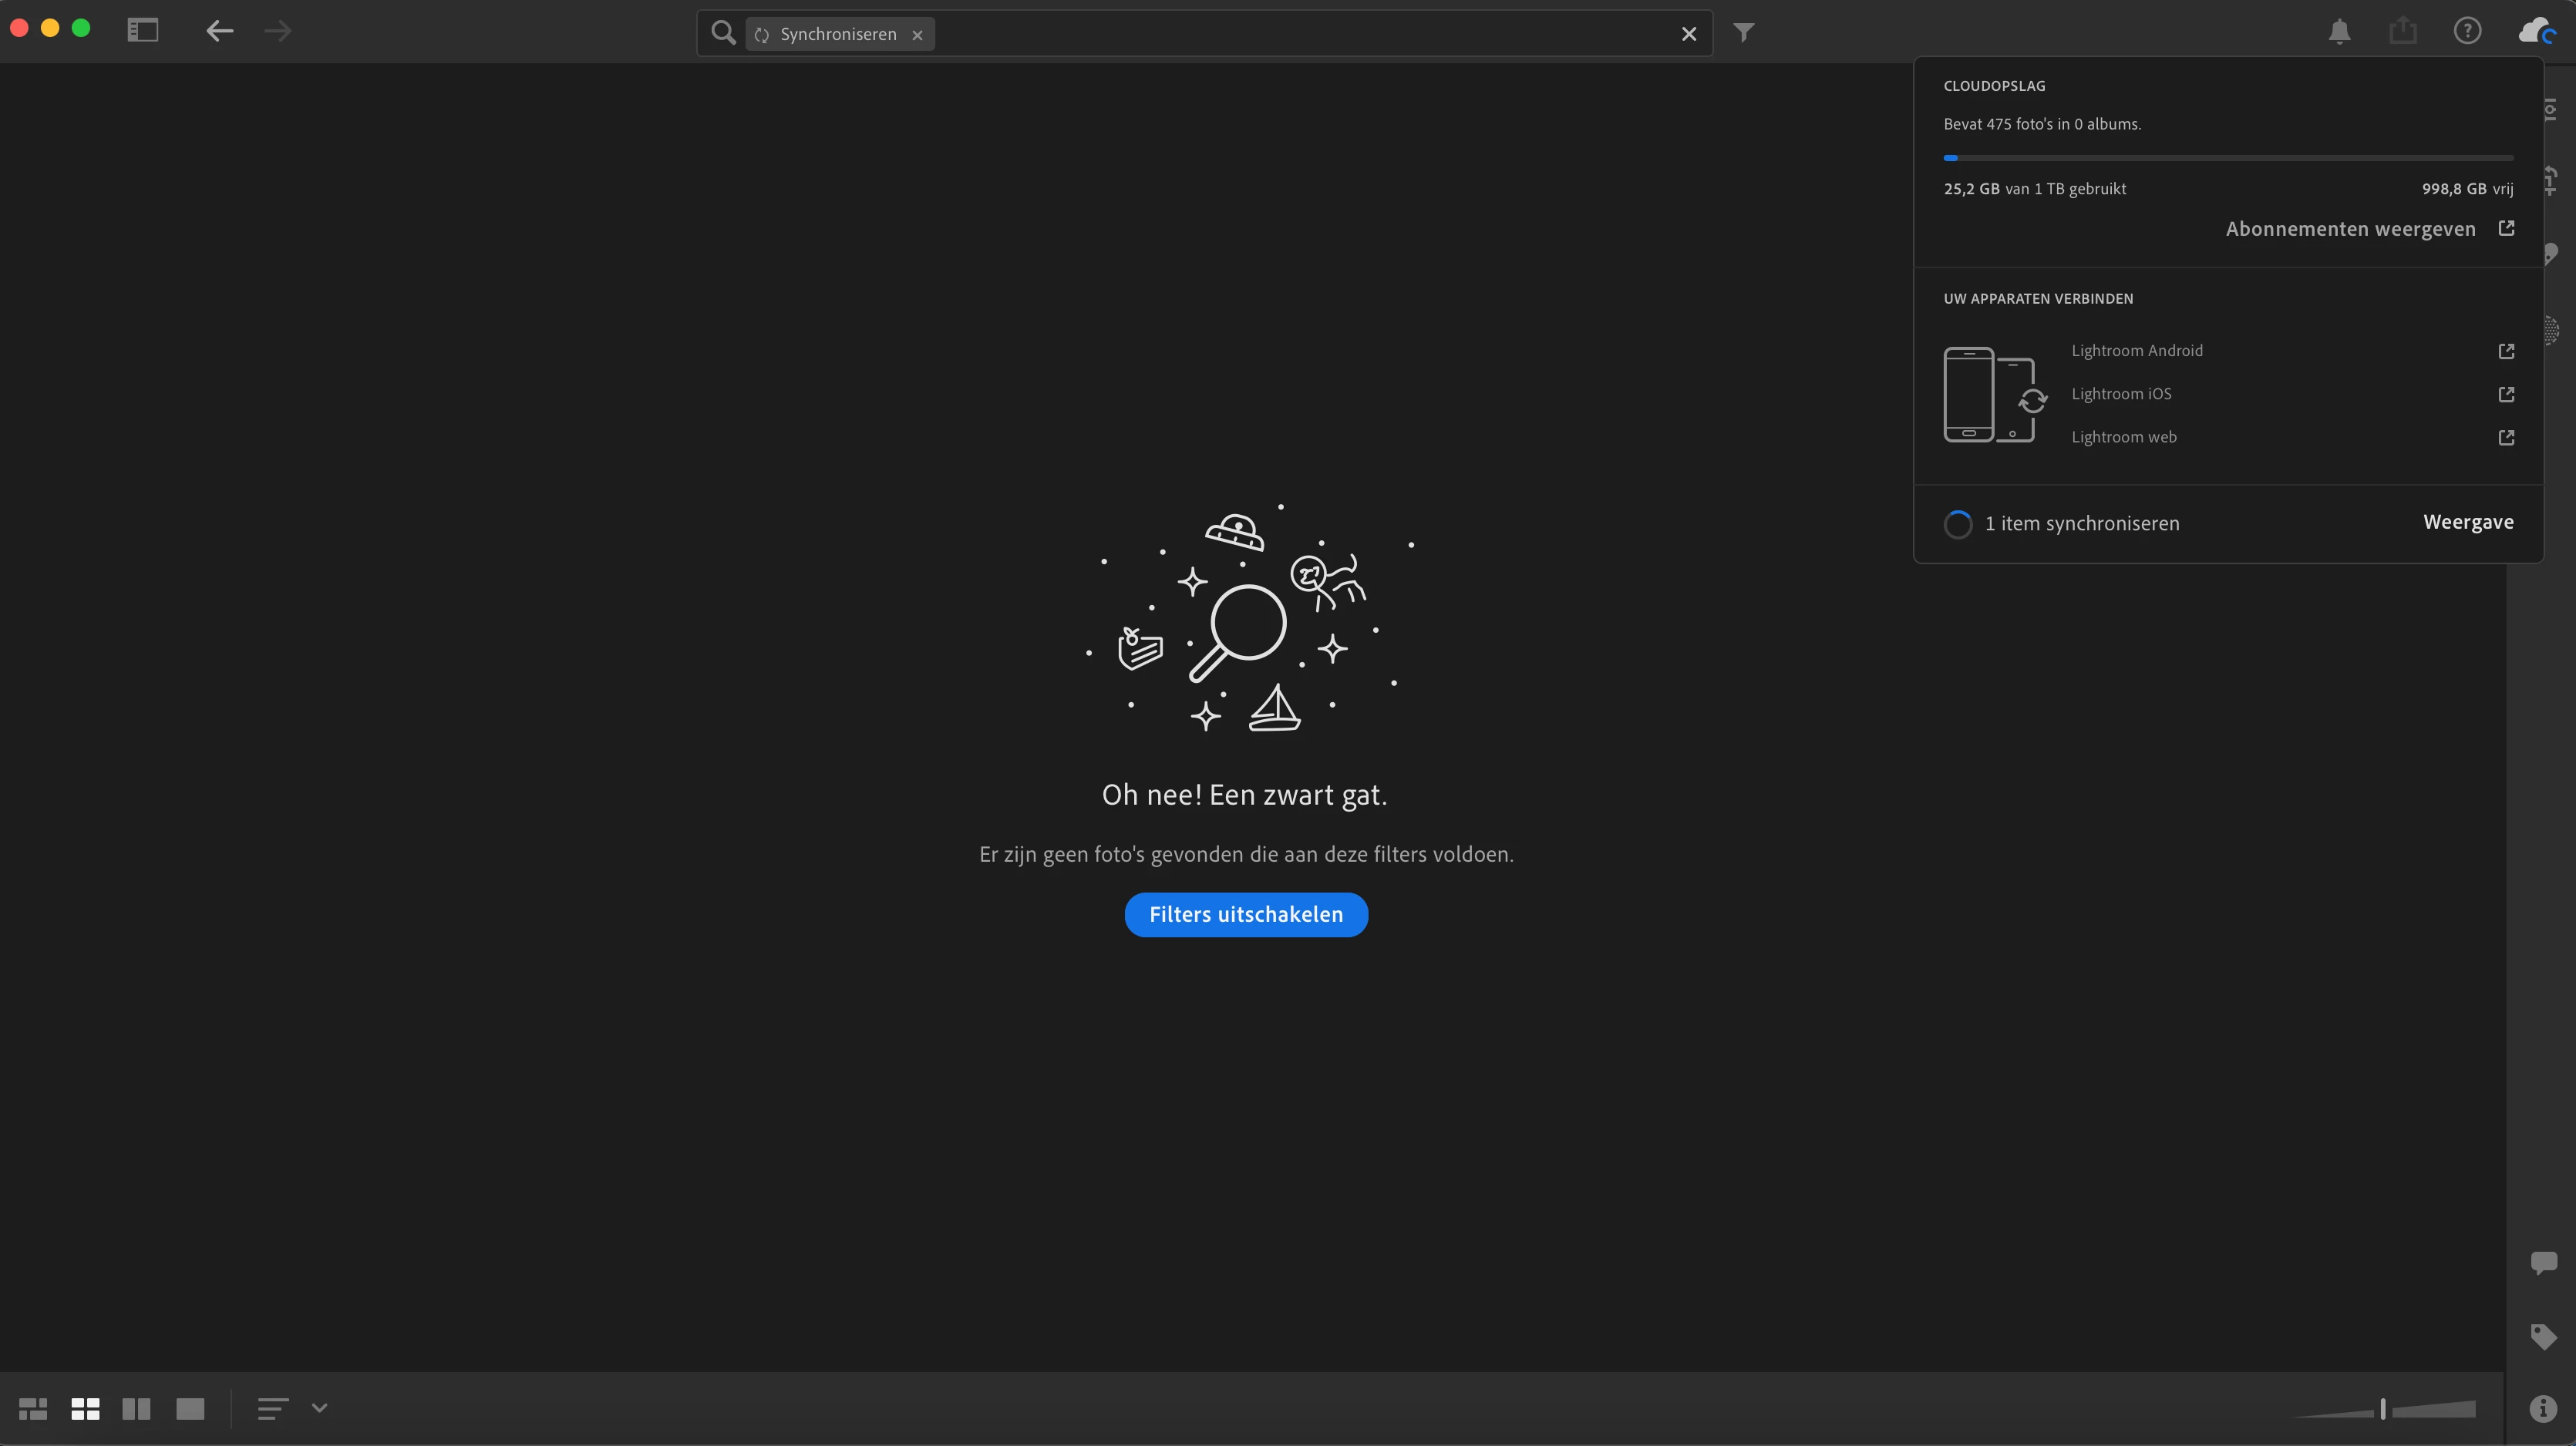Clear the search field with X

click(1689, 34)
